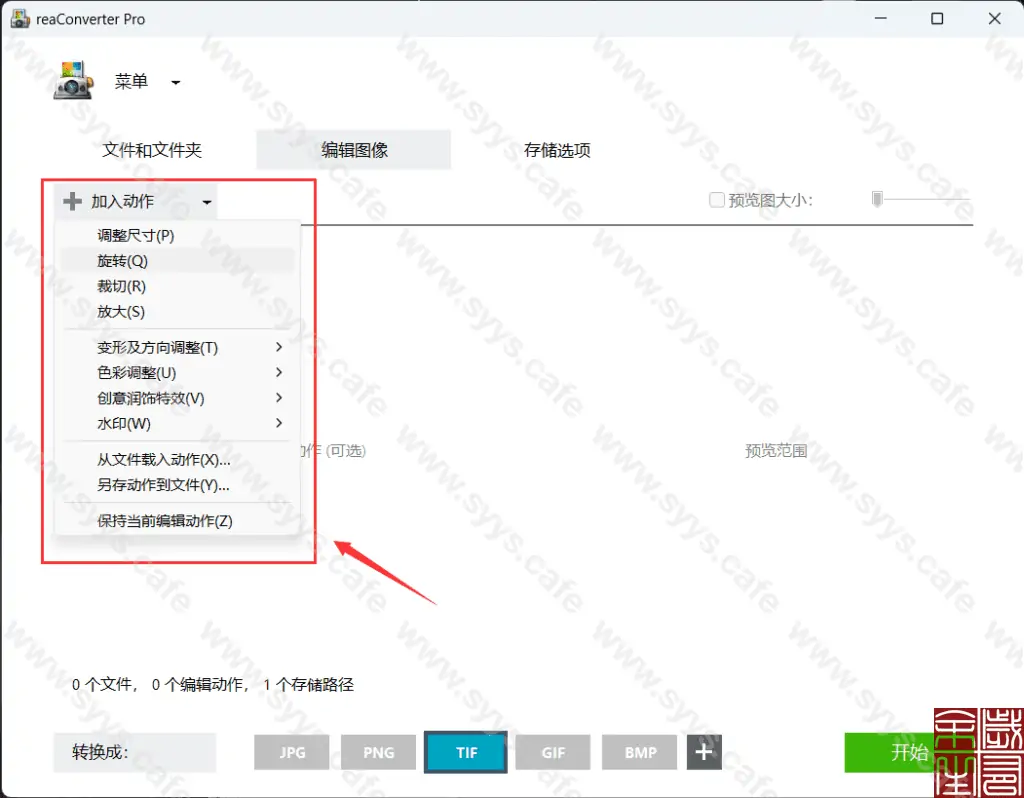1024x798 pixels.
Task: Adjust the preview size slider
Action: 877,198
